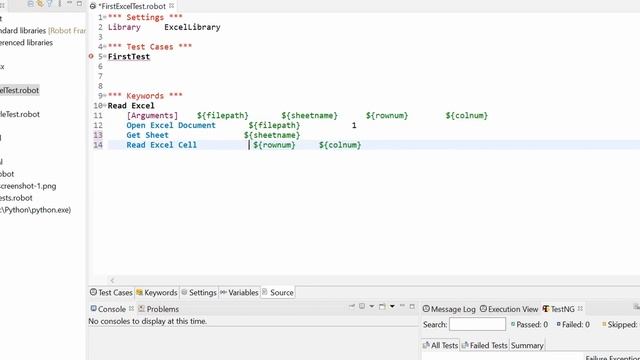640x360 pixels.
Task: Click the open console icon
Action: tap(382, 306)
